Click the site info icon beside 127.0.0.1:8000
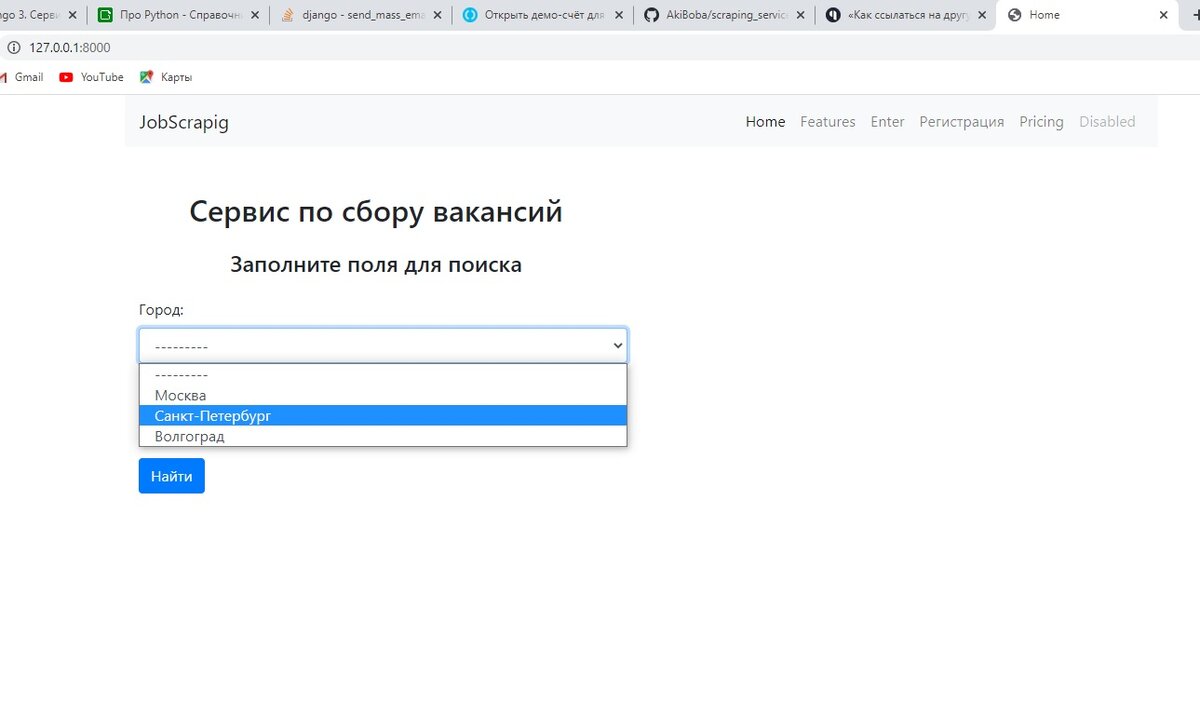This screenshot has width=1200, height=703. [x=12, y=47]
